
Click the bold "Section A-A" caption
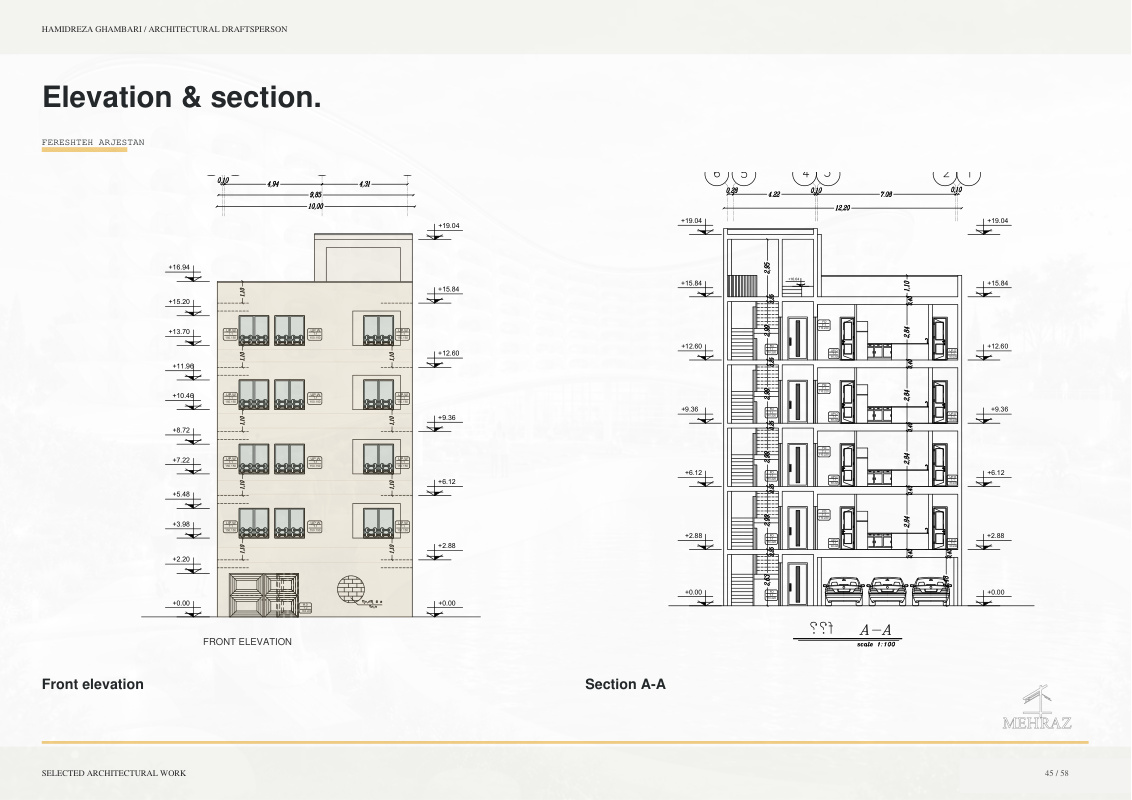coord(625,684)
